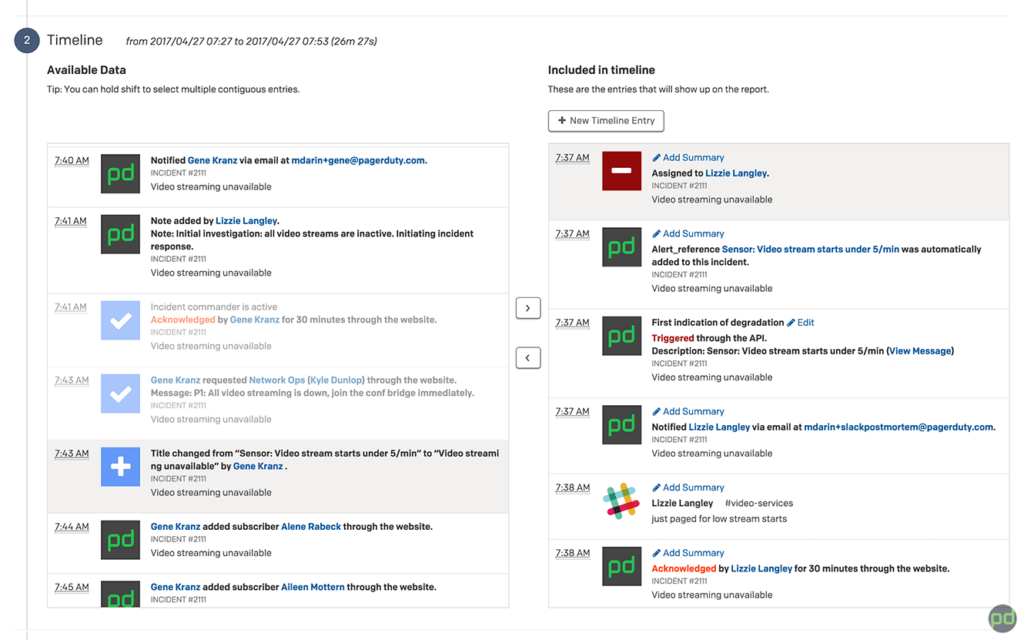Select the PagerDuty icon on Lizzie Langley's note entry
This screenshot has width=1024, height=640.
pyautogui.click(x=120, y=234)
